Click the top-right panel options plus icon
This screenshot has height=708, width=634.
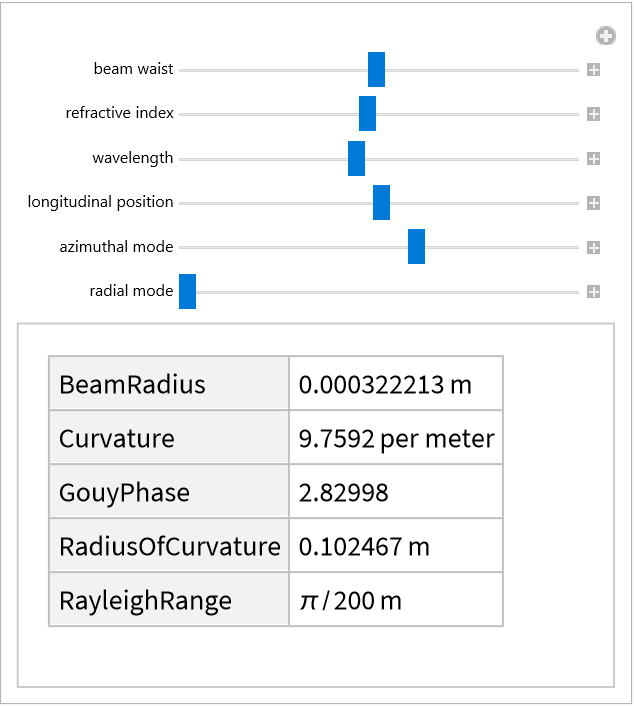(x=605, y=36)
